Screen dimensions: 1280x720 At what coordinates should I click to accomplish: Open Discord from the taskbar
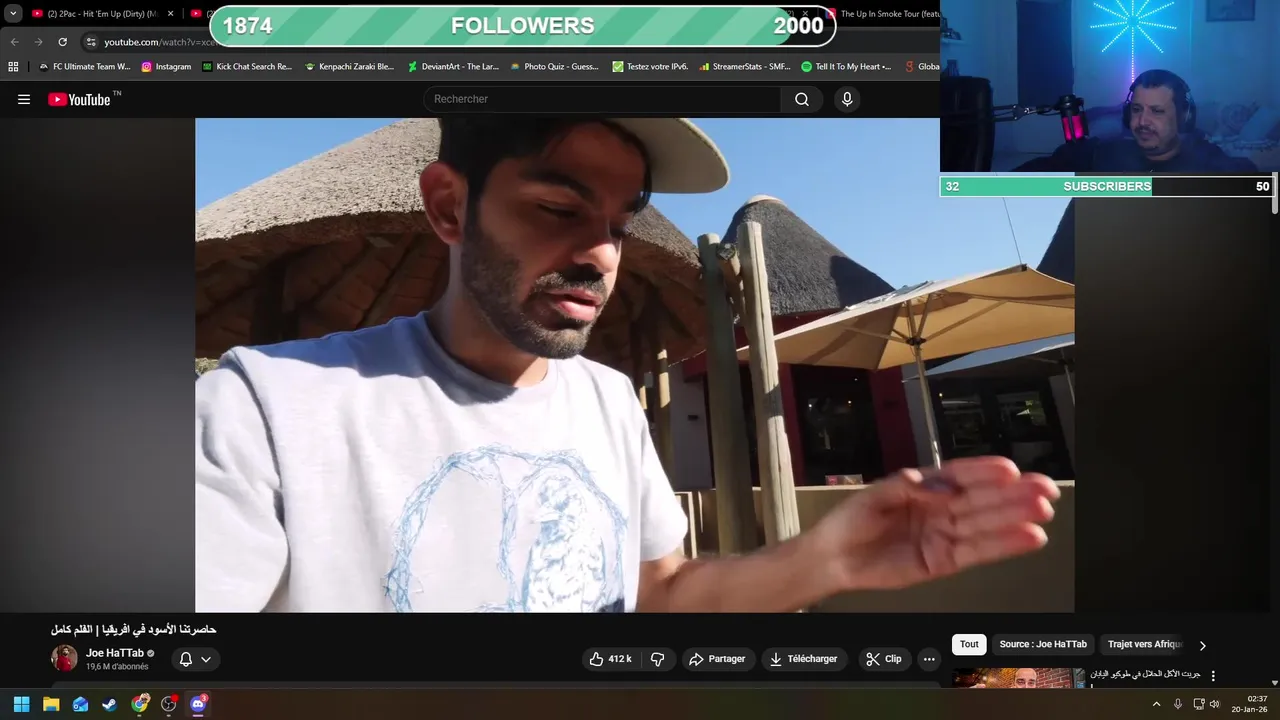tap(198, 704)
